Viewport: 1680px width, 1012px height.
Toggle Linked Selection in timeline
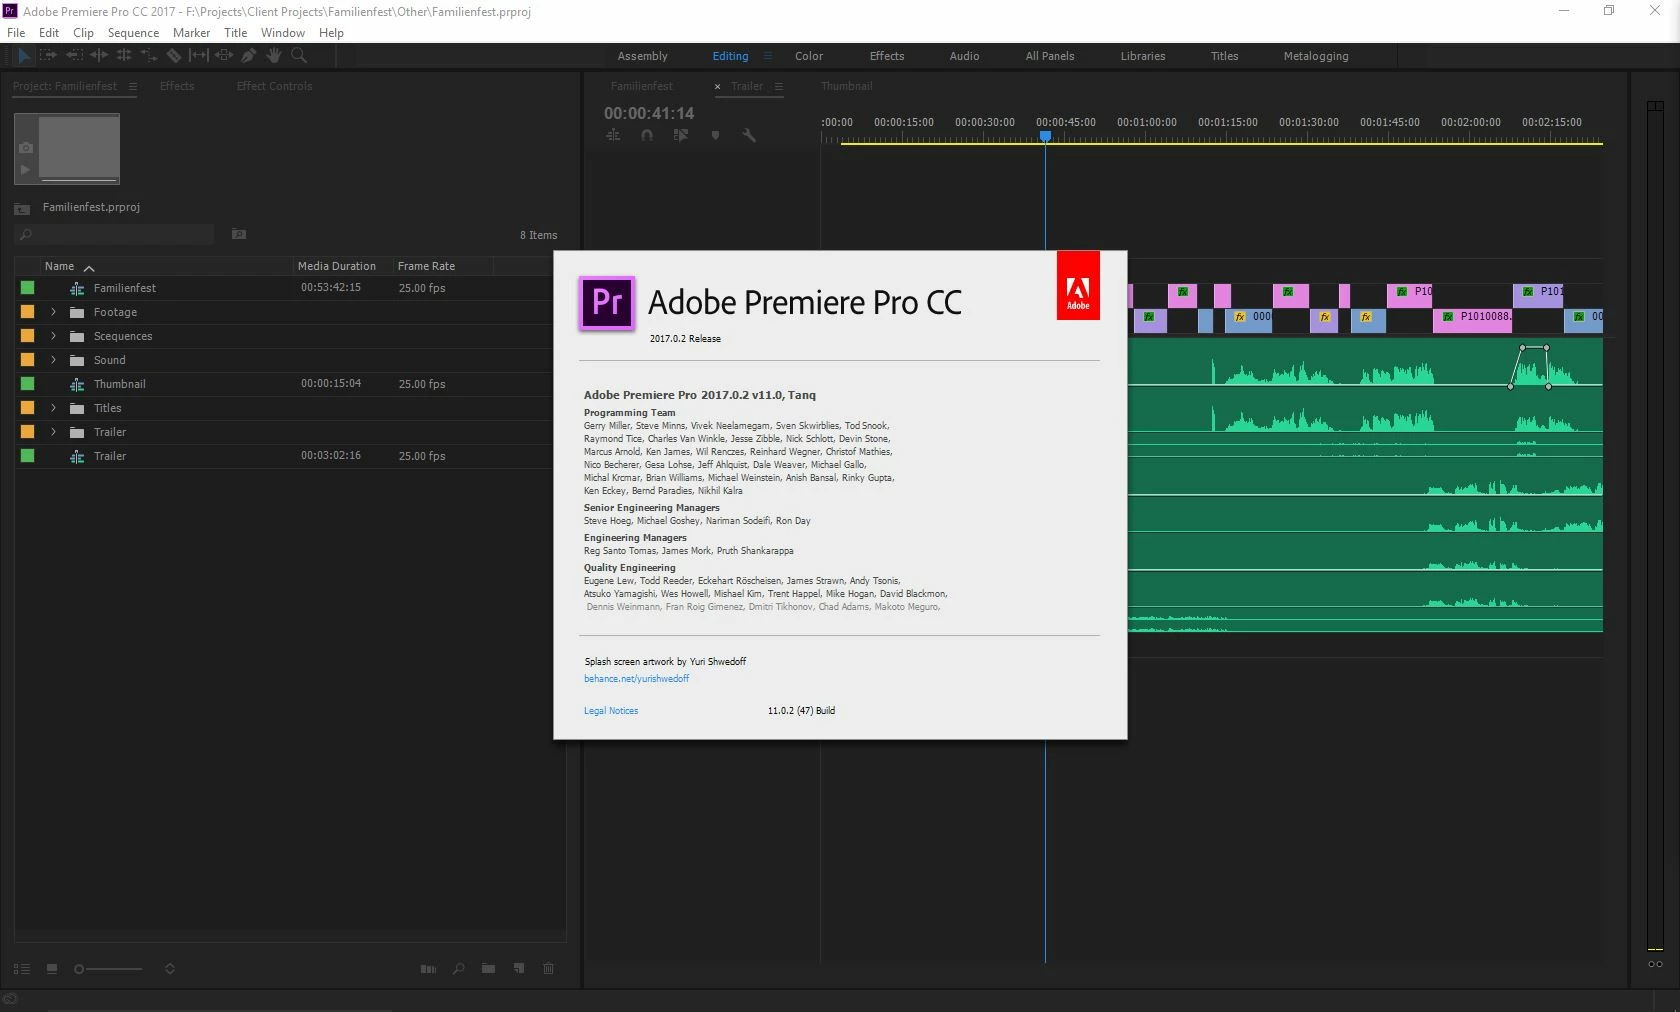[x=681, y=135]
